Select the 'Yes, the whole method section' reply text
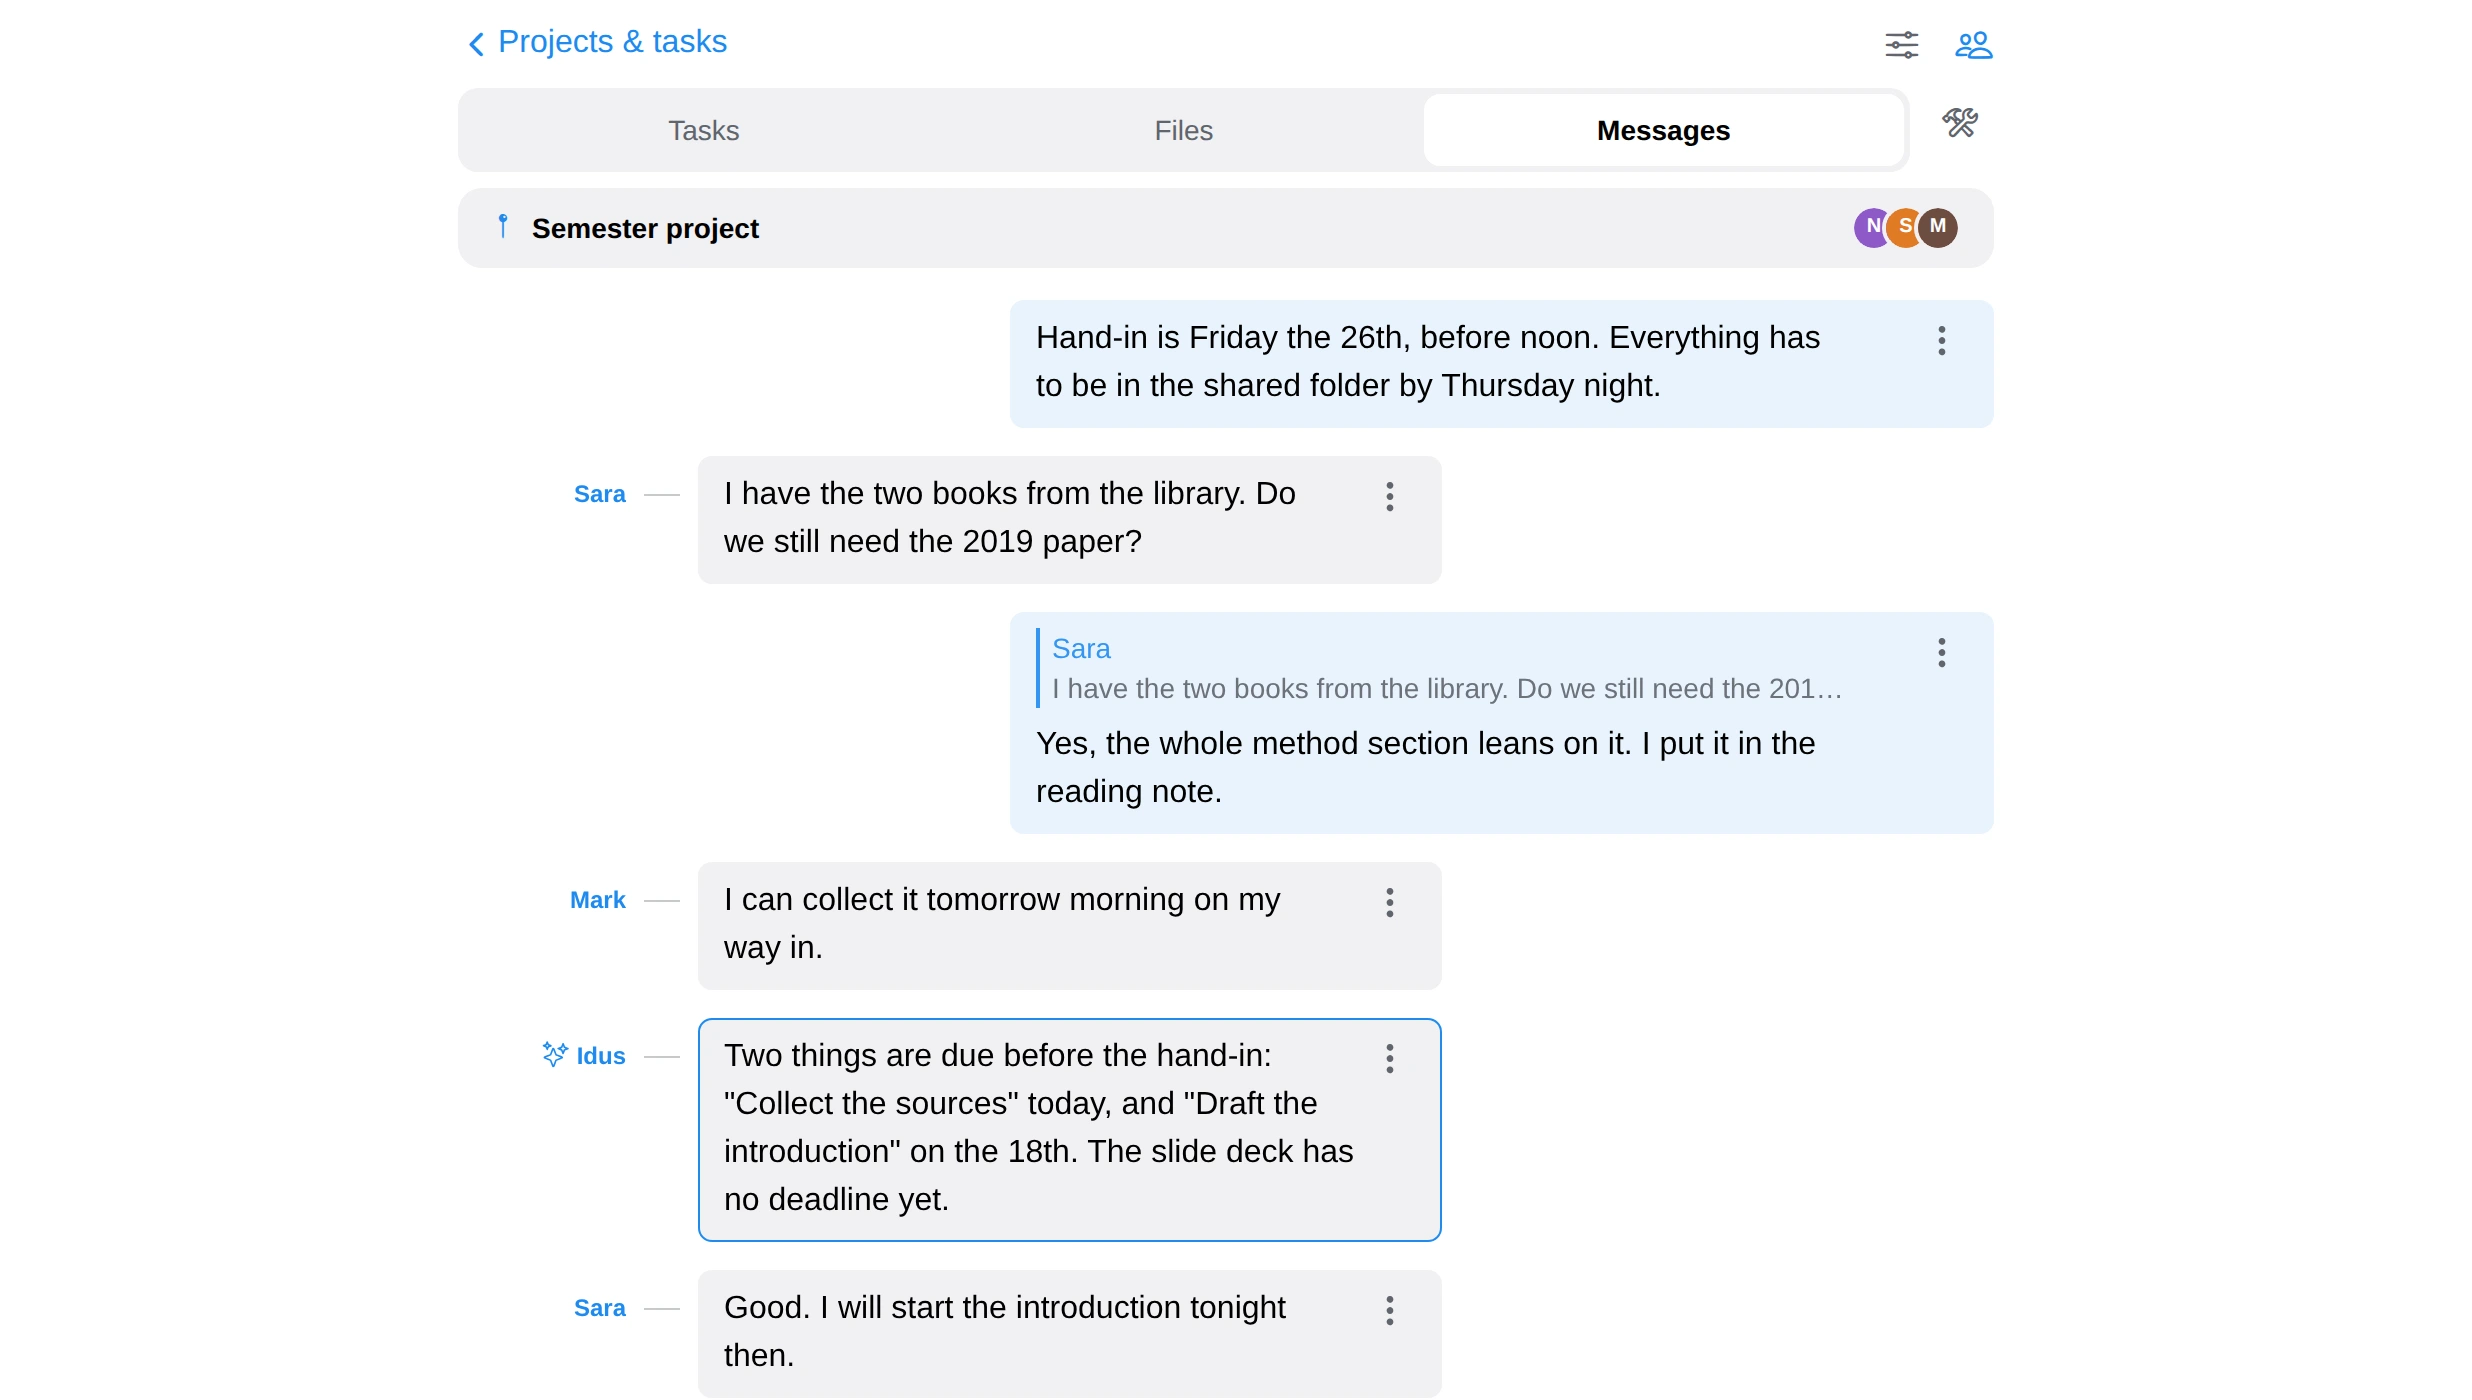This screenshot has height=1400, width=2472. click(x=1425, y=768)
